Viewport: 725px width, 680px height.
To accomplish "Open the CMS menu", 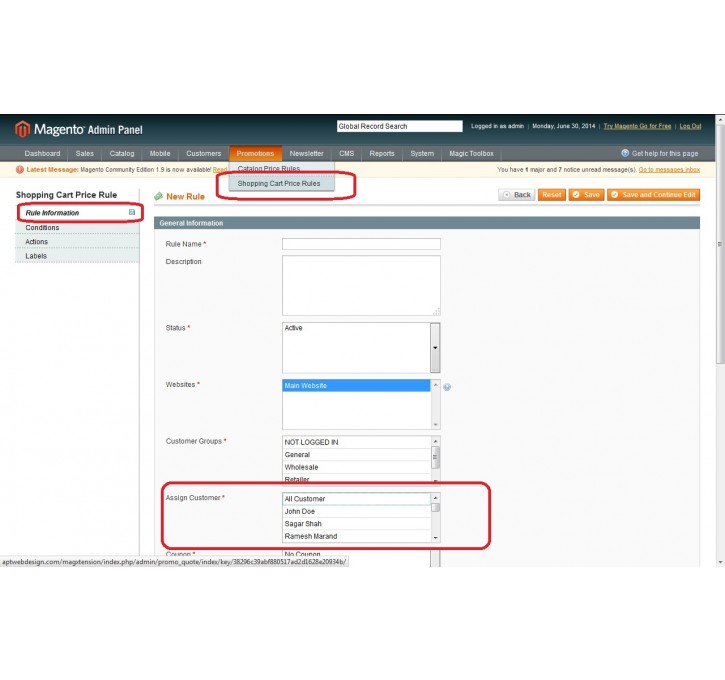I will coord(346,153).
